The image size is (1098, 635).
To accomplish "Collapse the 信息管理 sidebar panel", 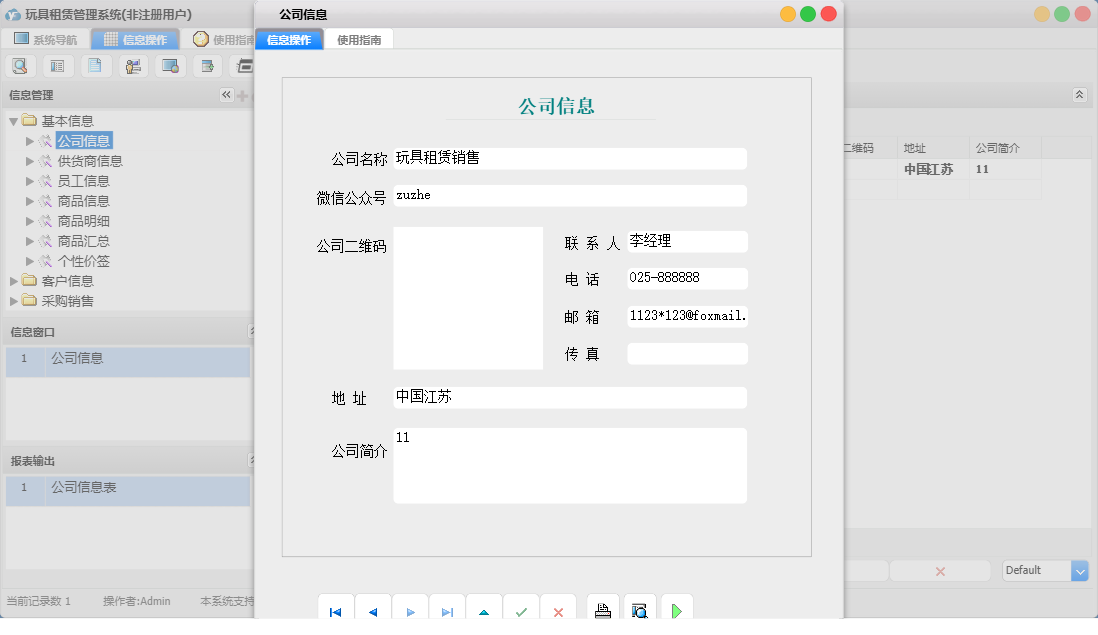I will click(227, 94).
